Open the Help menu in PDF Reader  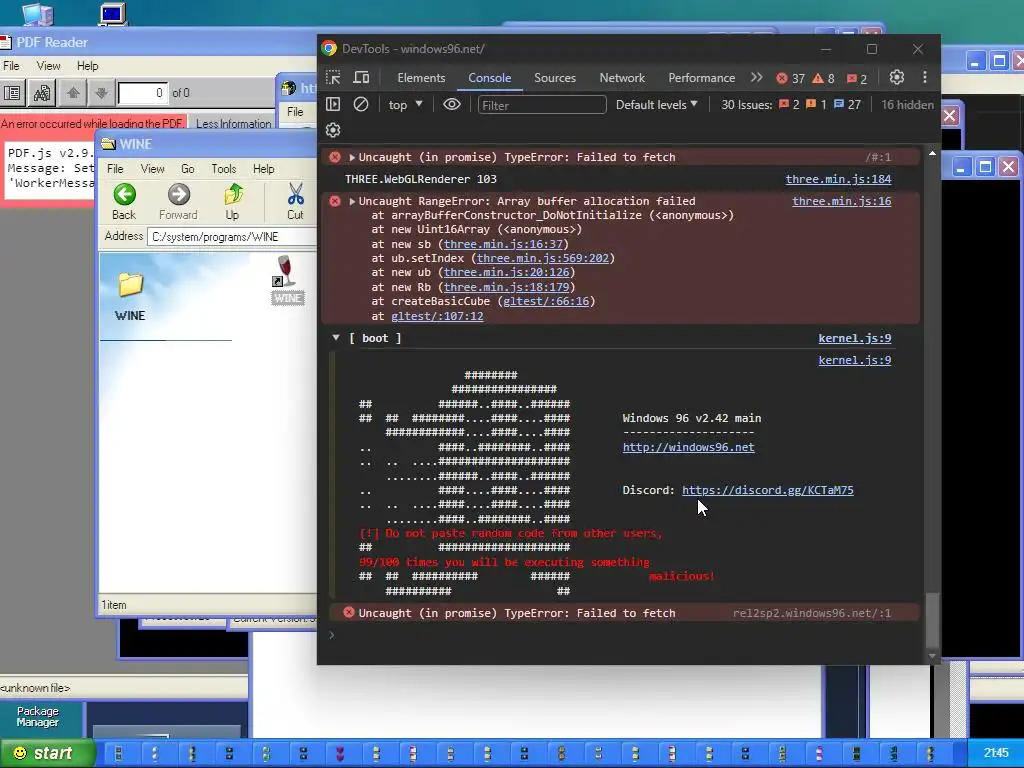coord(88,66)
